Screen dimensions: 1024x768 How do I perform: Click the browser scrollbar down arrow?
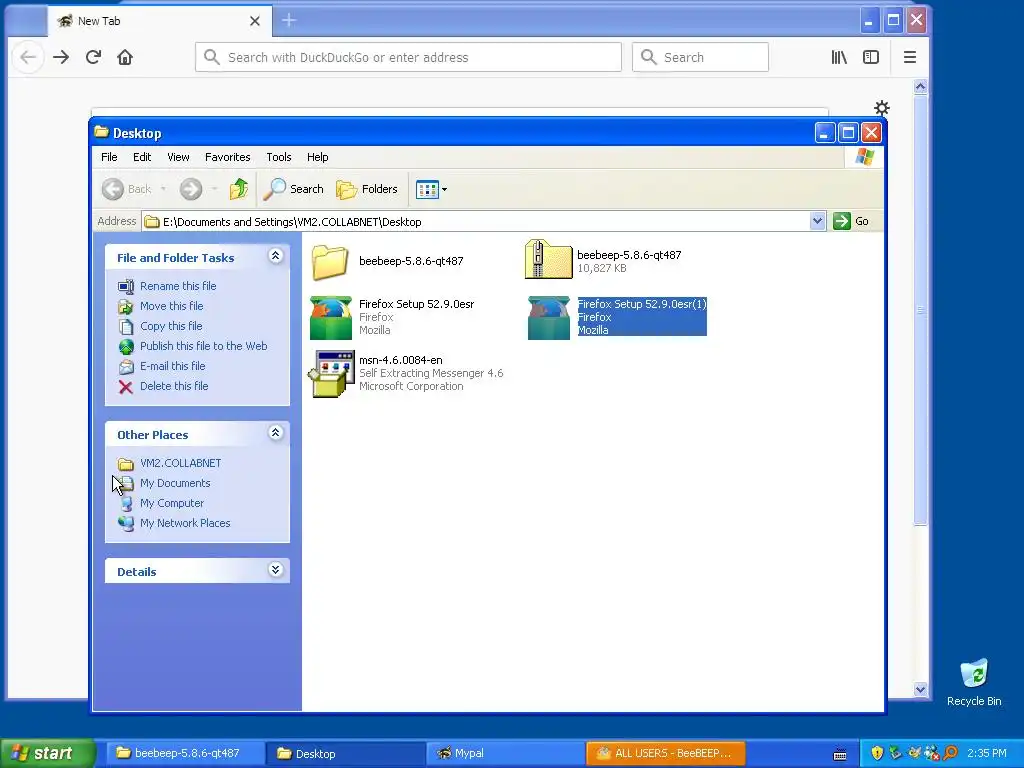pyautogui.click(x=920, y=689)
